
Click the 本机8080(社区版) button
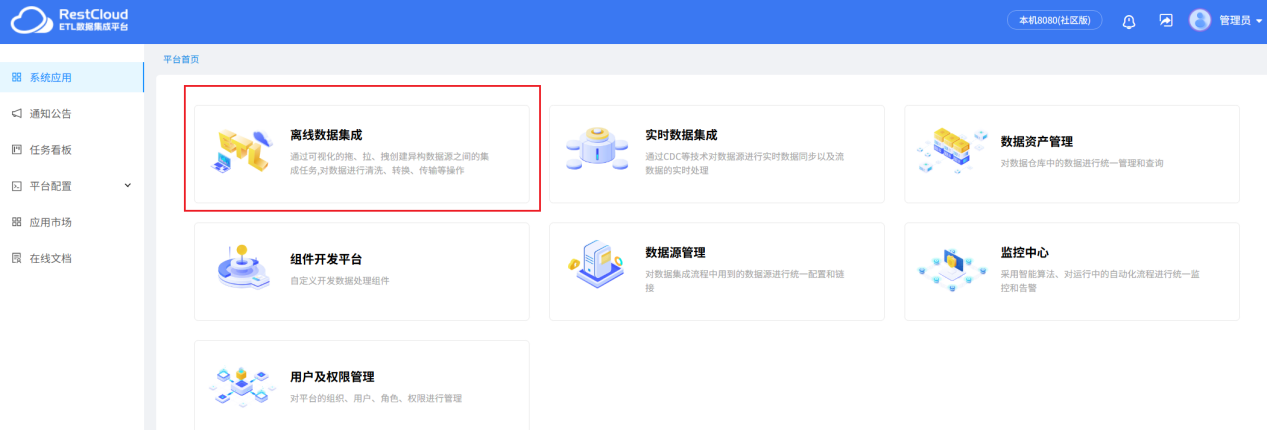tap(1054, 20)
